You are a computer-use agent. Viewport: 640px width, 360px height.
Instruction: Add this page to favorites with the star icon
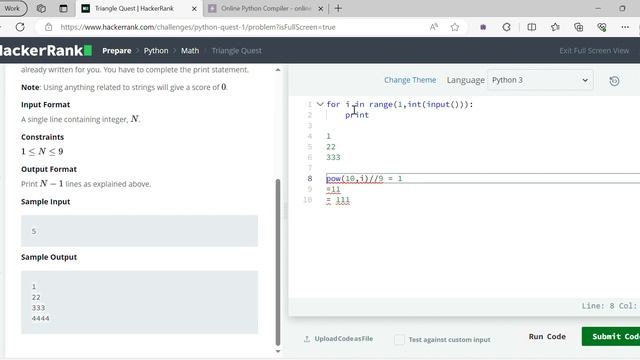[455, 27]
